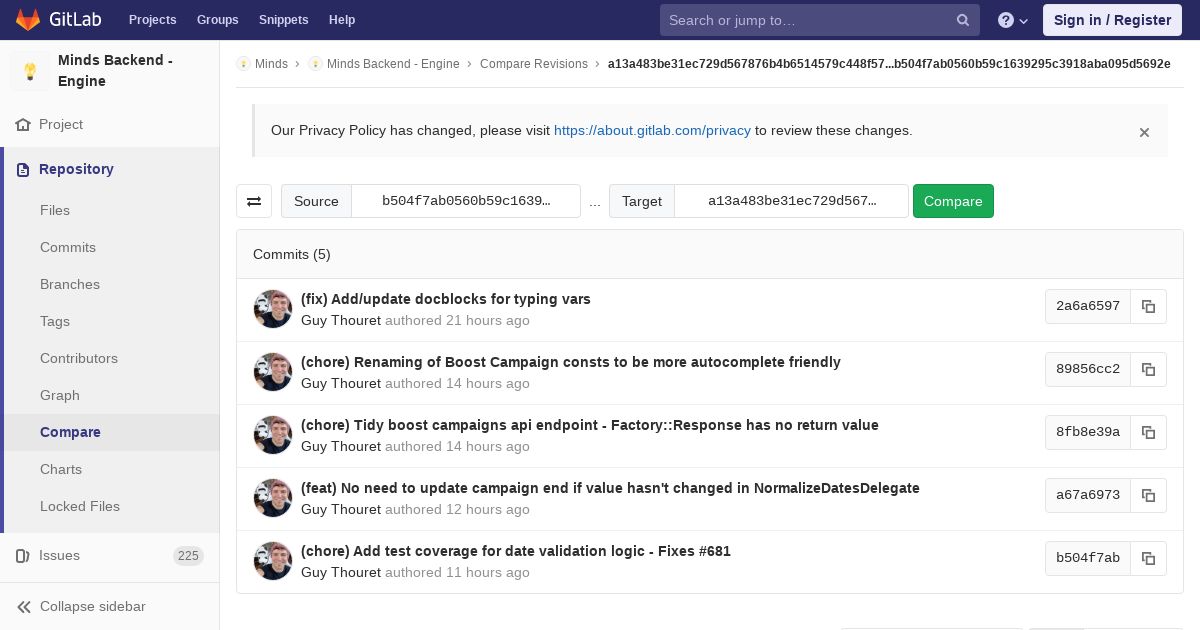Copy commit SHA a67a6973
The width and height of the screenshot is (1200, 630).
pos(1148,496)
